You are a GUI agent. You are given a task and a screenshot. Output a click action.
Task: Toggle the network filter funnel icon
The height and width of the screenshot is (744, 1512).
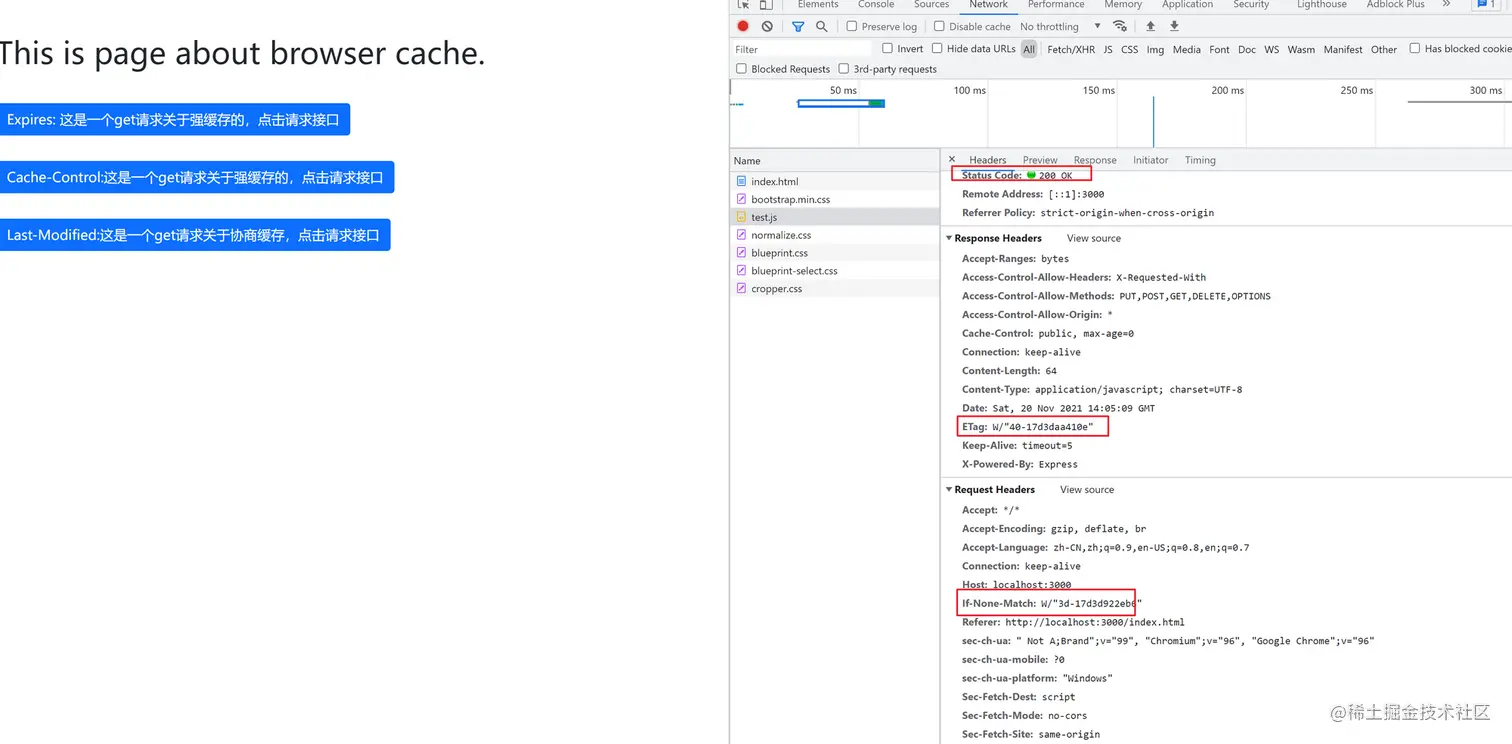click(x=798, y=26)
